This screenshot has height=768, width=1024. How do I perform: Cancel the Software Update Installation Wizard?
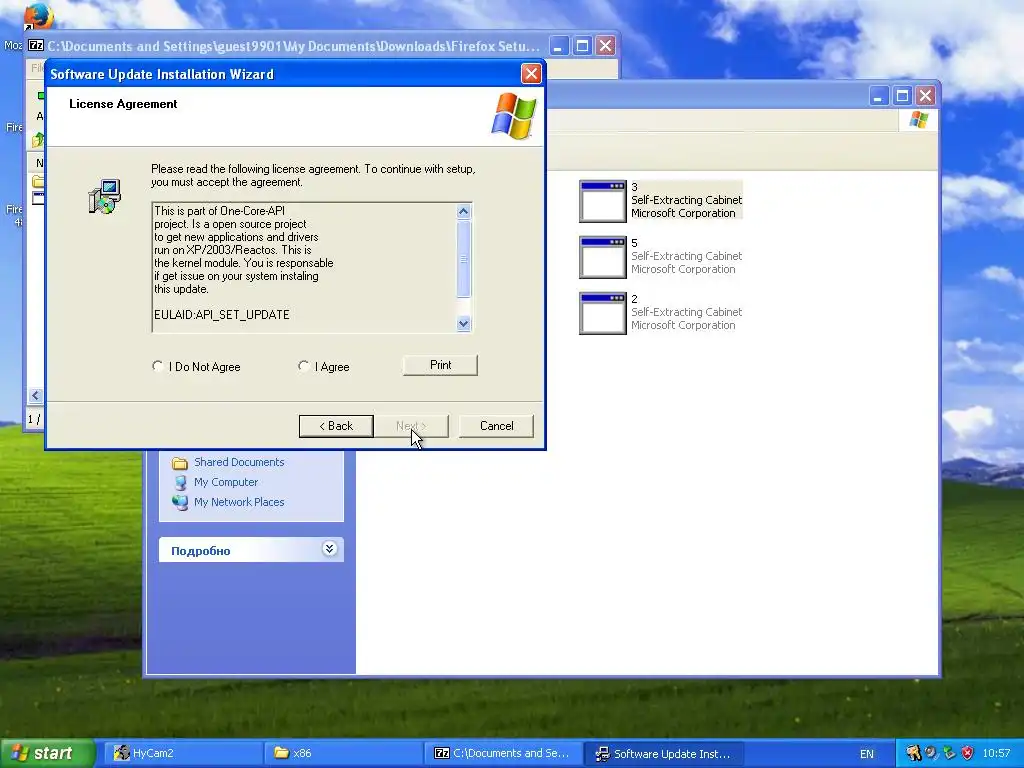point(496,426)
